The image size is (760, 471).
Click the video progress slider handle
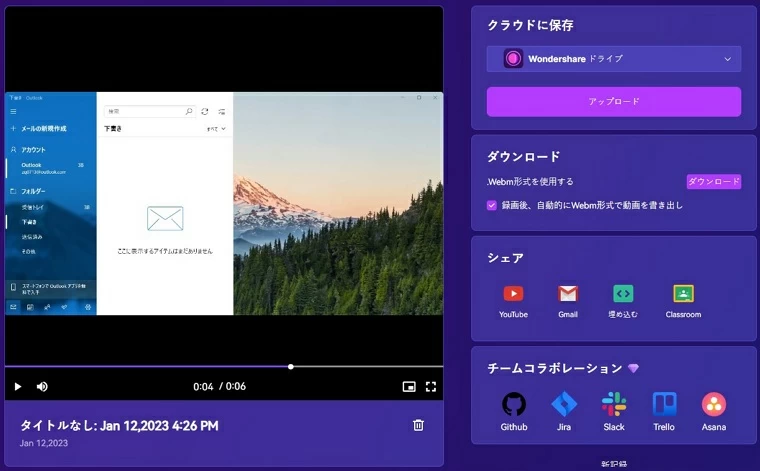point(291,367)
